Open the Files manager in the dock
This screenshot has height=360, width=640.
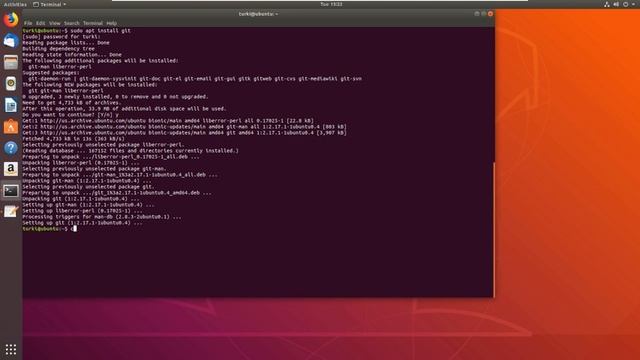(11, 62)
